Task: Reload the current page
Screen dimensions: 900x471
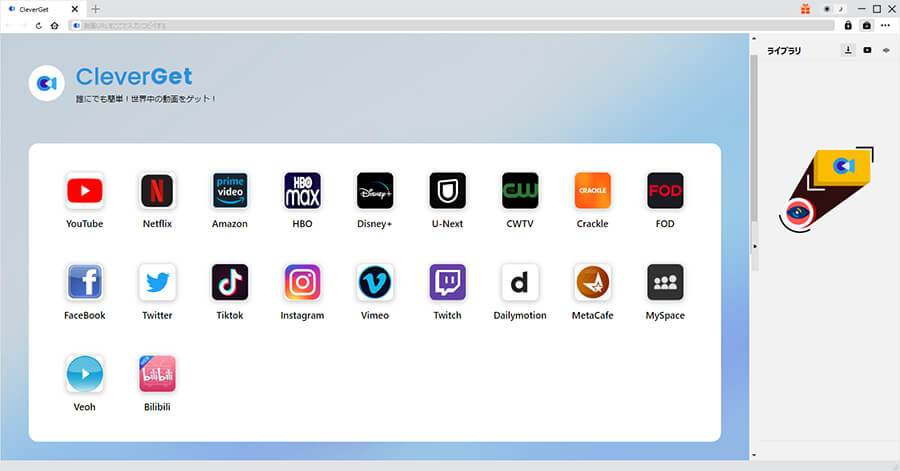Action: (x=39, y=25)
